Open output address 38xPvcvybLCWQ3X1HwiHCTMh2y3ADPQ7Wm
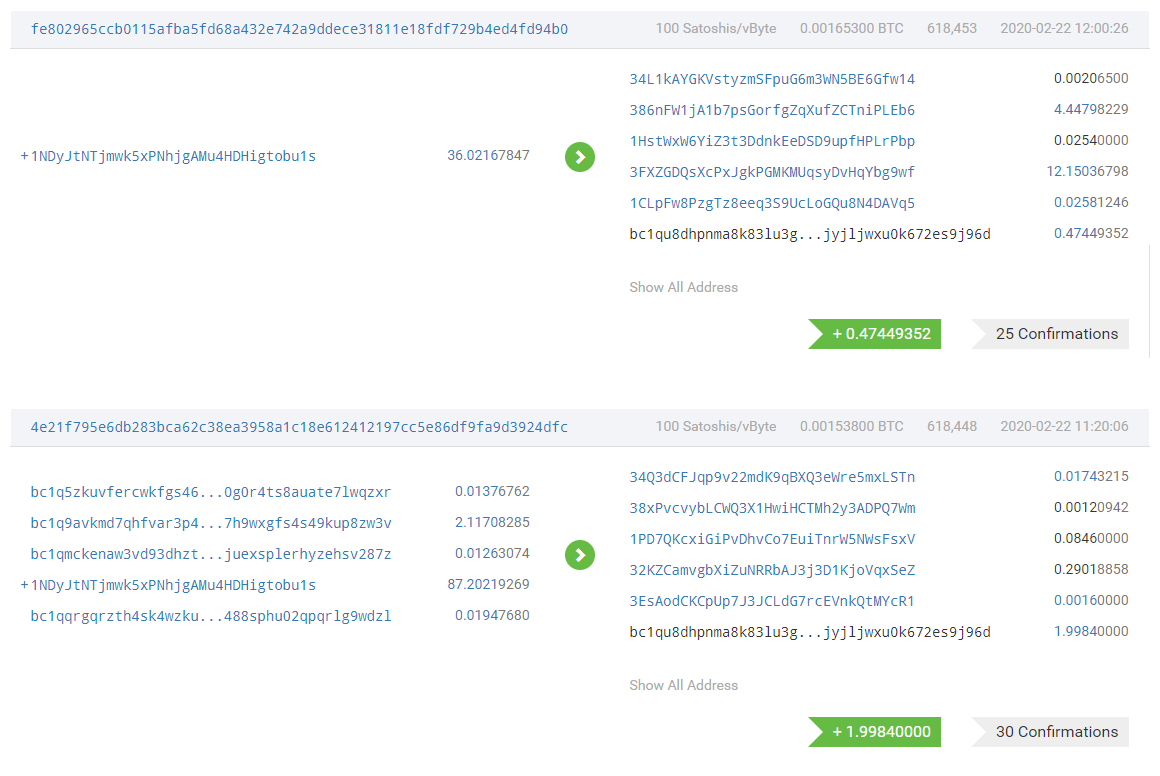 click(772, 508)
